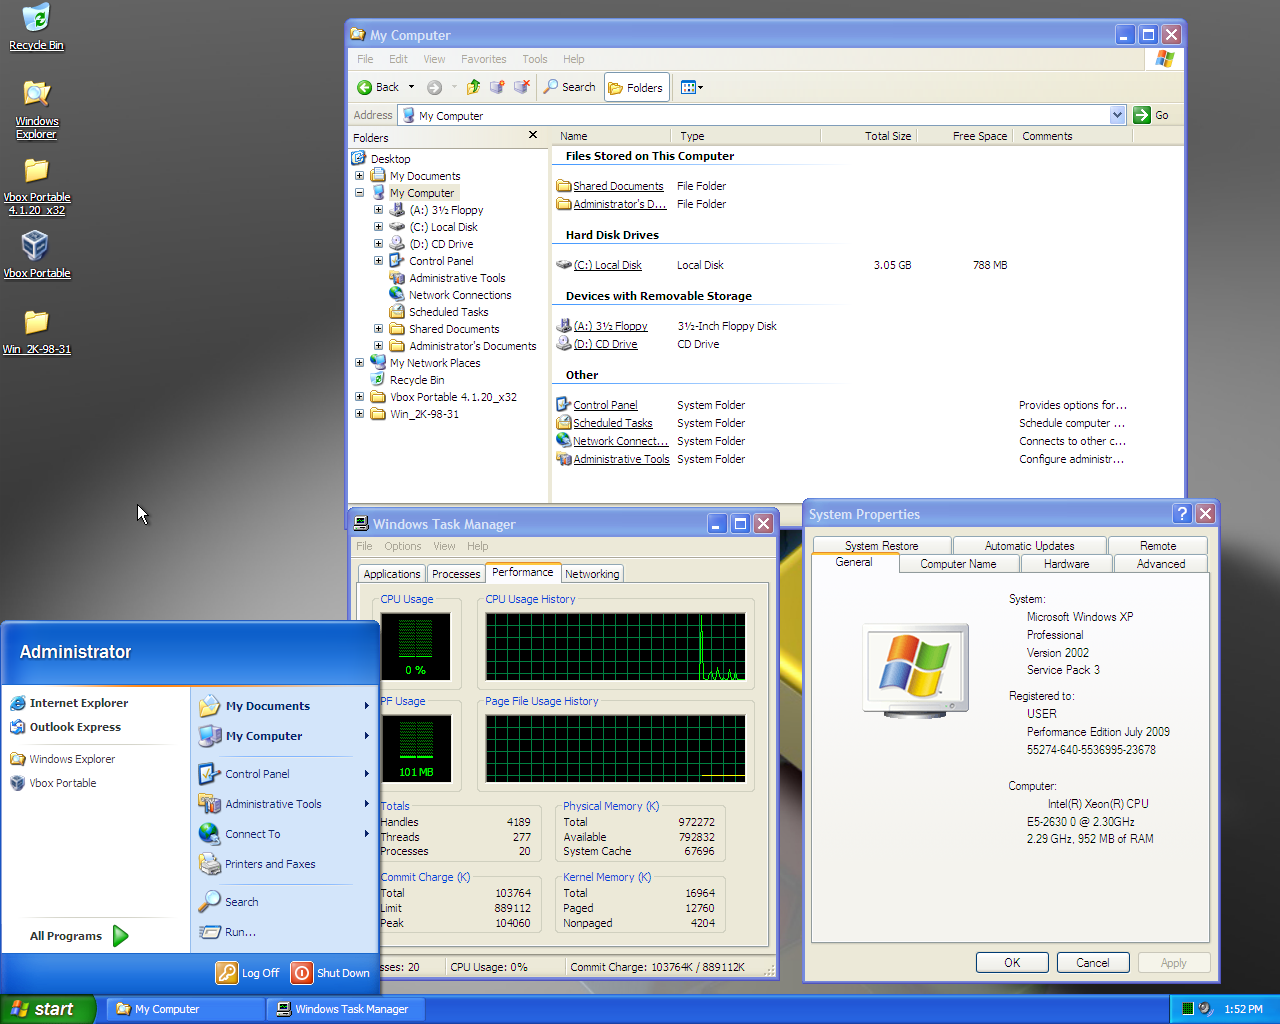Click the help question mark button
The width and height of the screenshot is (1280, 1024).
[x=1182, y=514]
